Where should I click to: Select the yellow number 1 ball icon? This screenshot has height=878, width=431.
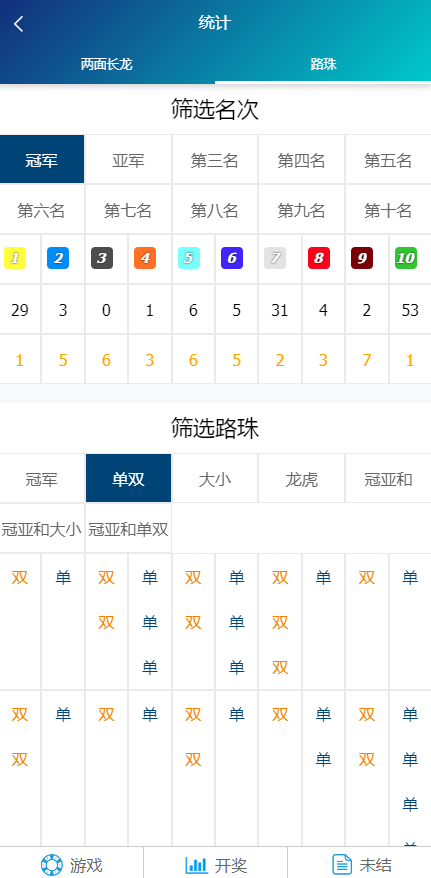tap(15, 258)
